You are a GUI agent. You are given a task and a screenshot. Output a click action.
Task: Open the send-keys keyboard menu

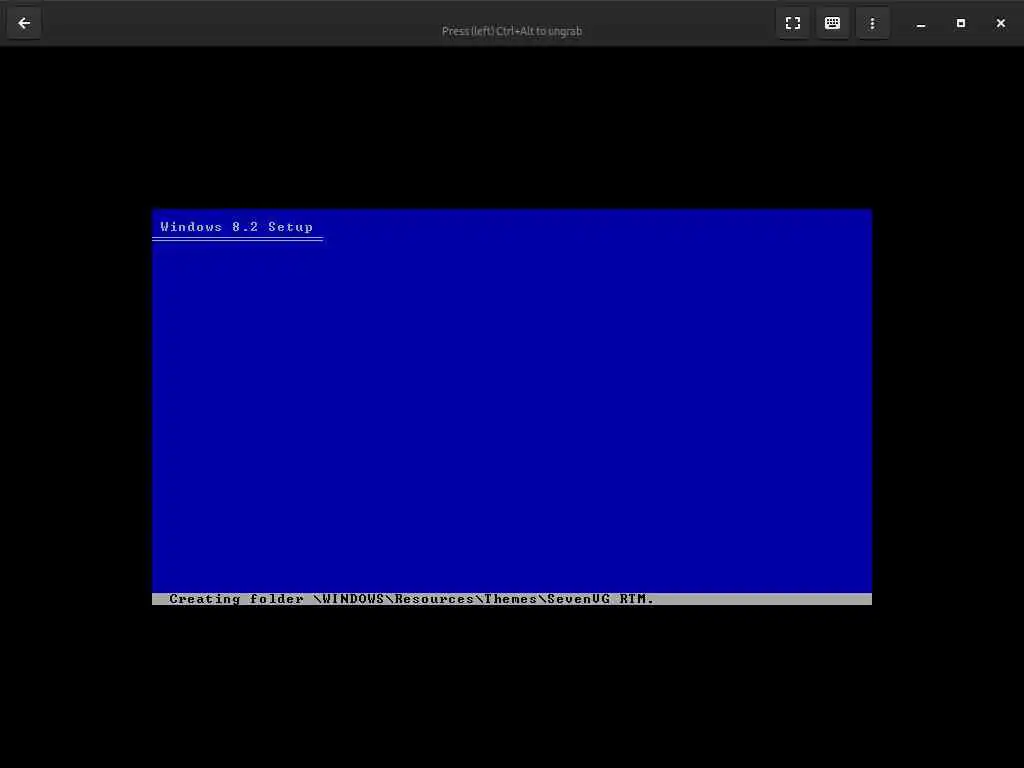pos(833,24)
